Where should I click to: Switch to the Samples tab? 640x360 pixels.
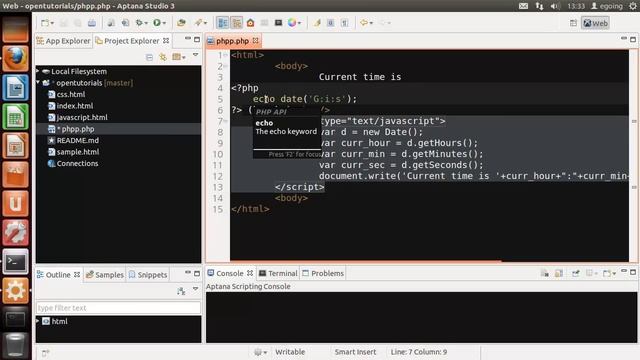tap(105, 275)
